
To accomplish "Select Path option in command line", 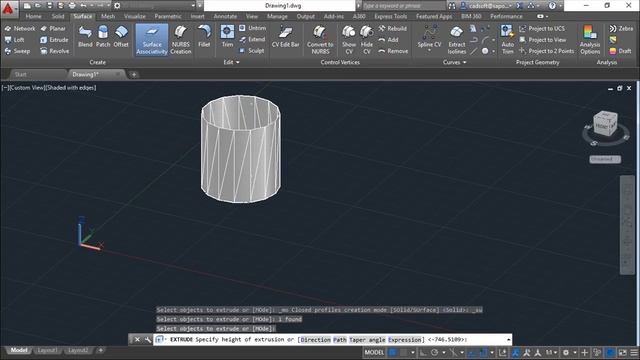I will pos(340,340).
